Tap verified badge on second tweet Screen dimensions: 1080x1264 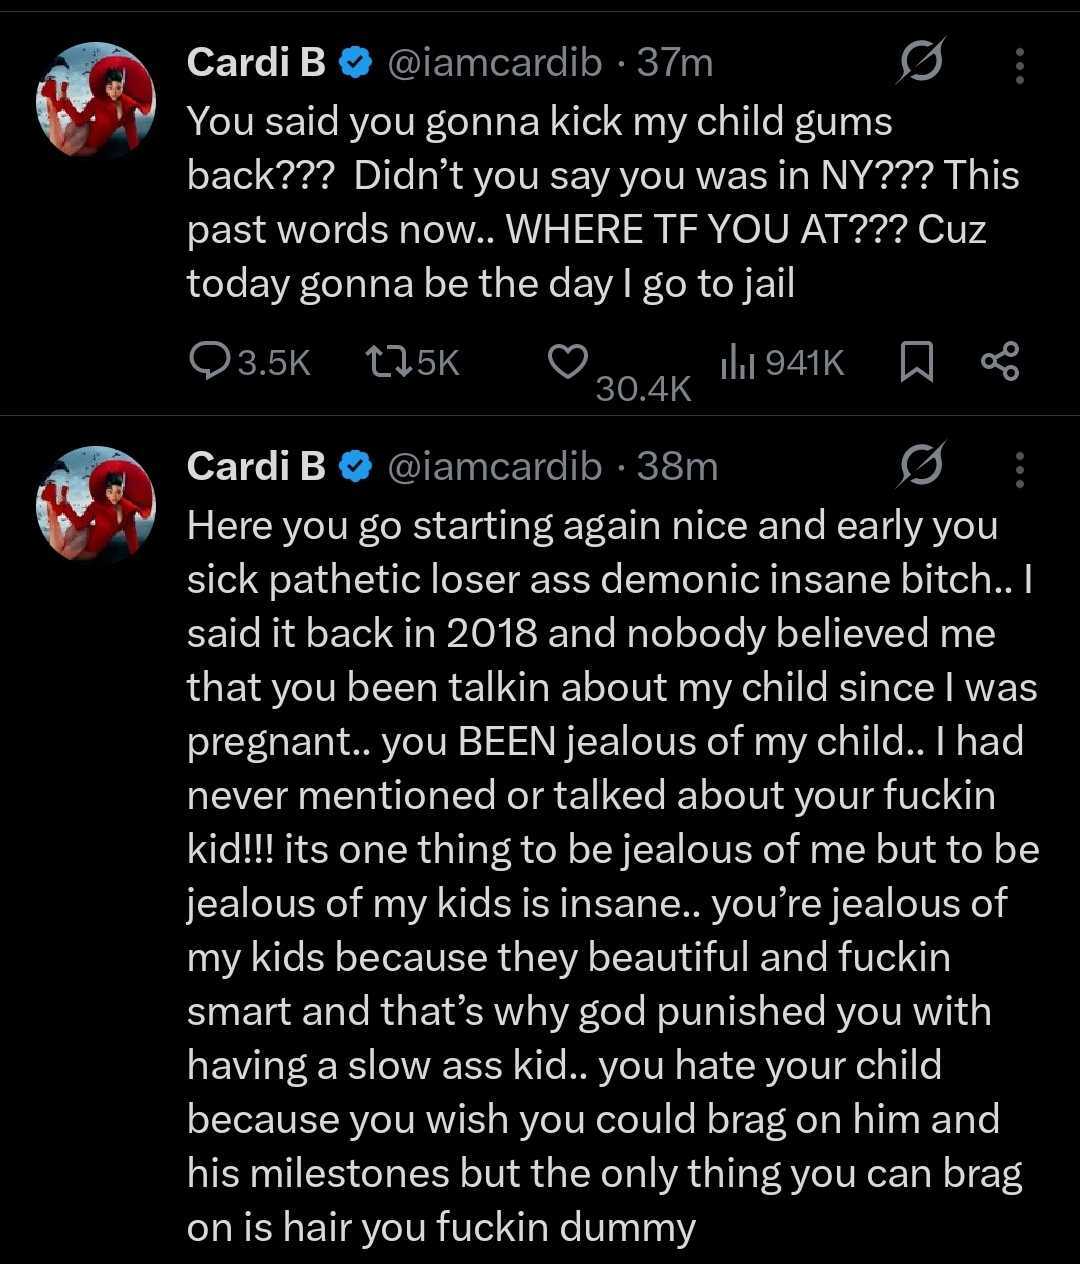355,466
